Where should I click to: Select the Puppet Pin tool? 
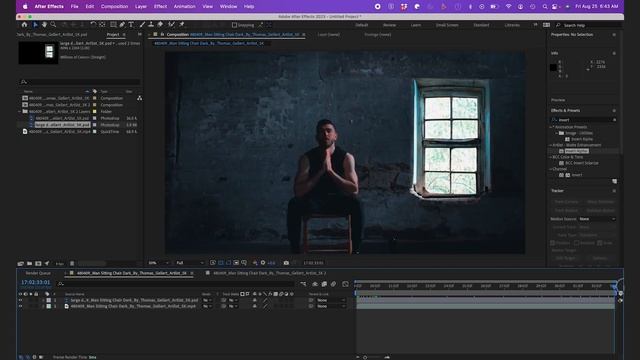pos(182,25)
